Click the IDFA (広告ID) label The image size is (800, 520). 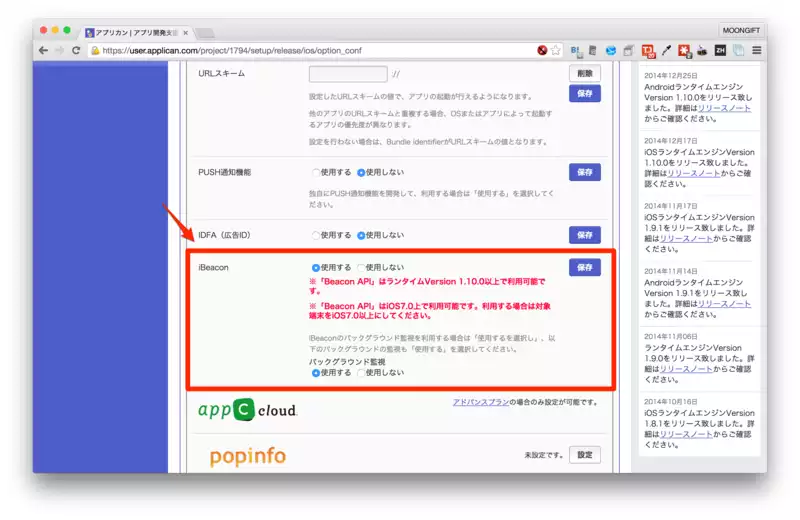[x=224, y=235]
